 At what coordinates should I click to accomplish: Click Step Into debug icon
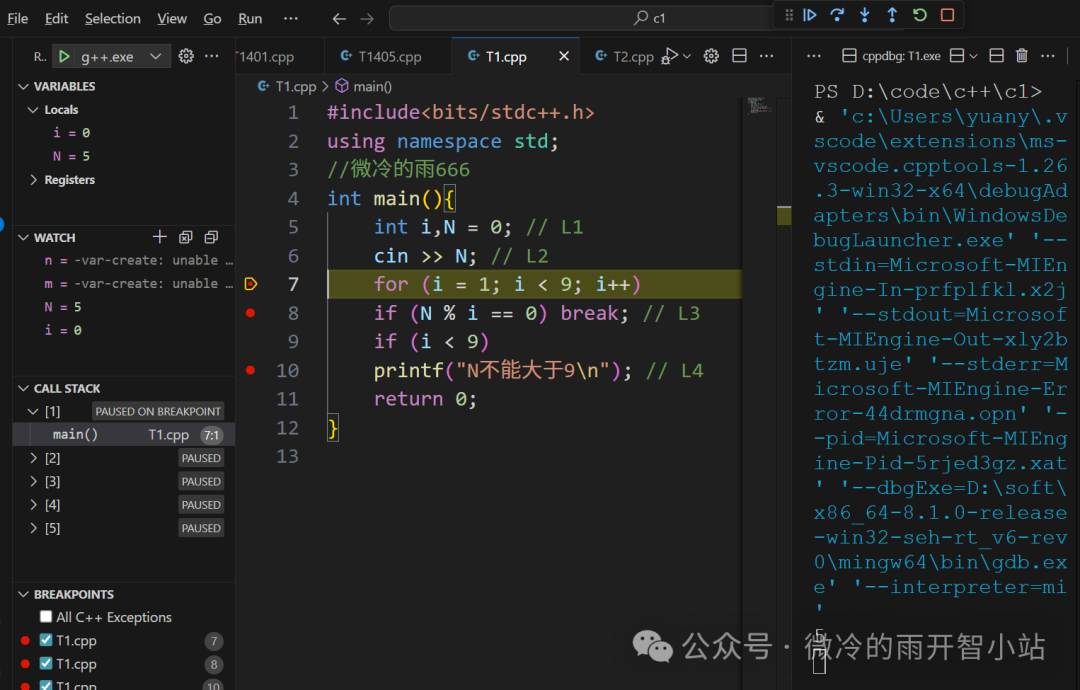point(864,15)
